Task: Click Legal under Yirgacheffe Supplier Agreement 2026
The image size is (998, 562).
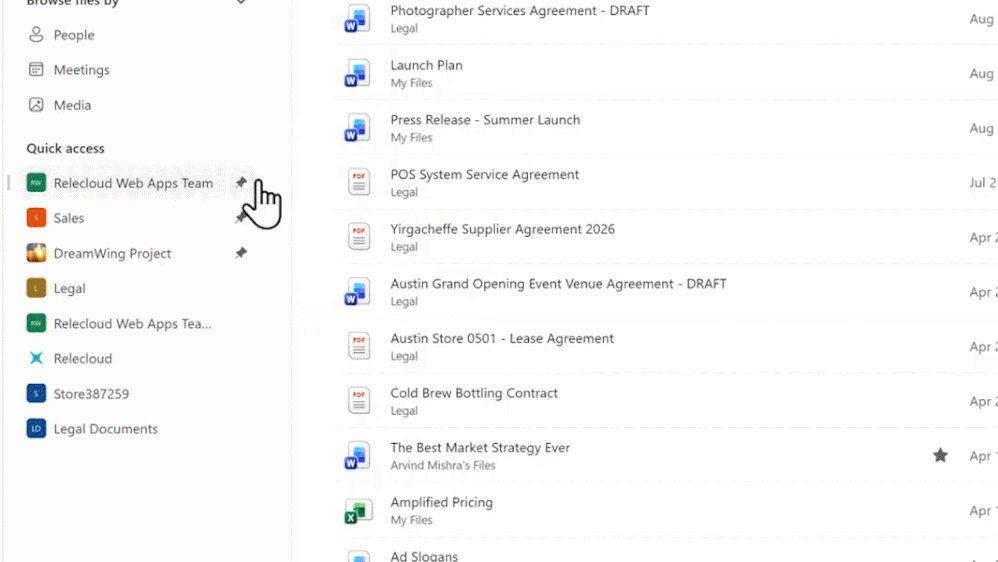Action: [x=404, y=247]
